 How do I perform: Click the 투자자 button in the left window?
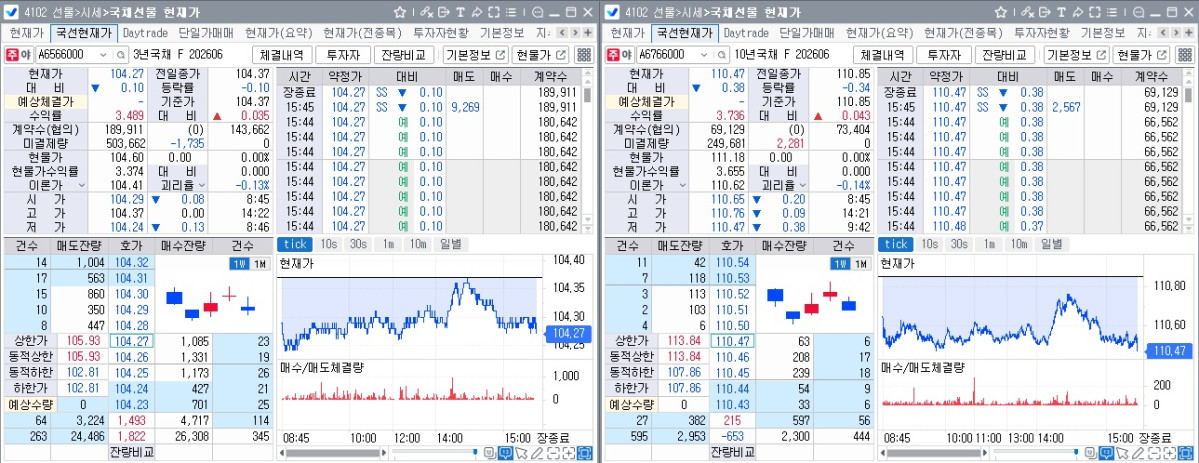pyautogui.click(x=343, y=55)
